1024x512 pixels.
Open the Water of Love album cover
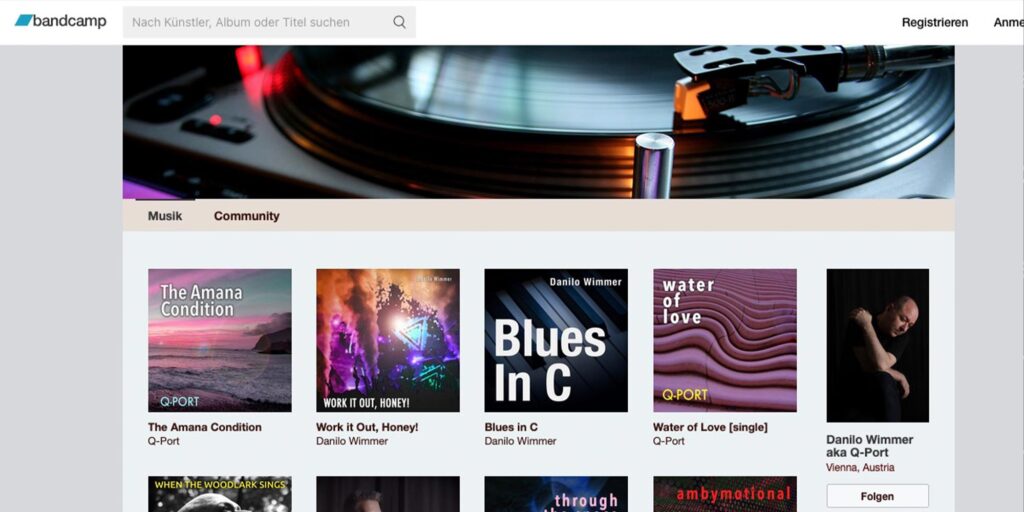point(725,340)
